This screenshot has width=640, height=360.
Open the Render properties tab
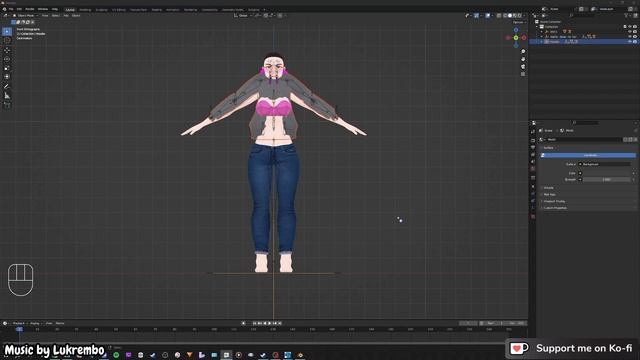click(533, 140)
